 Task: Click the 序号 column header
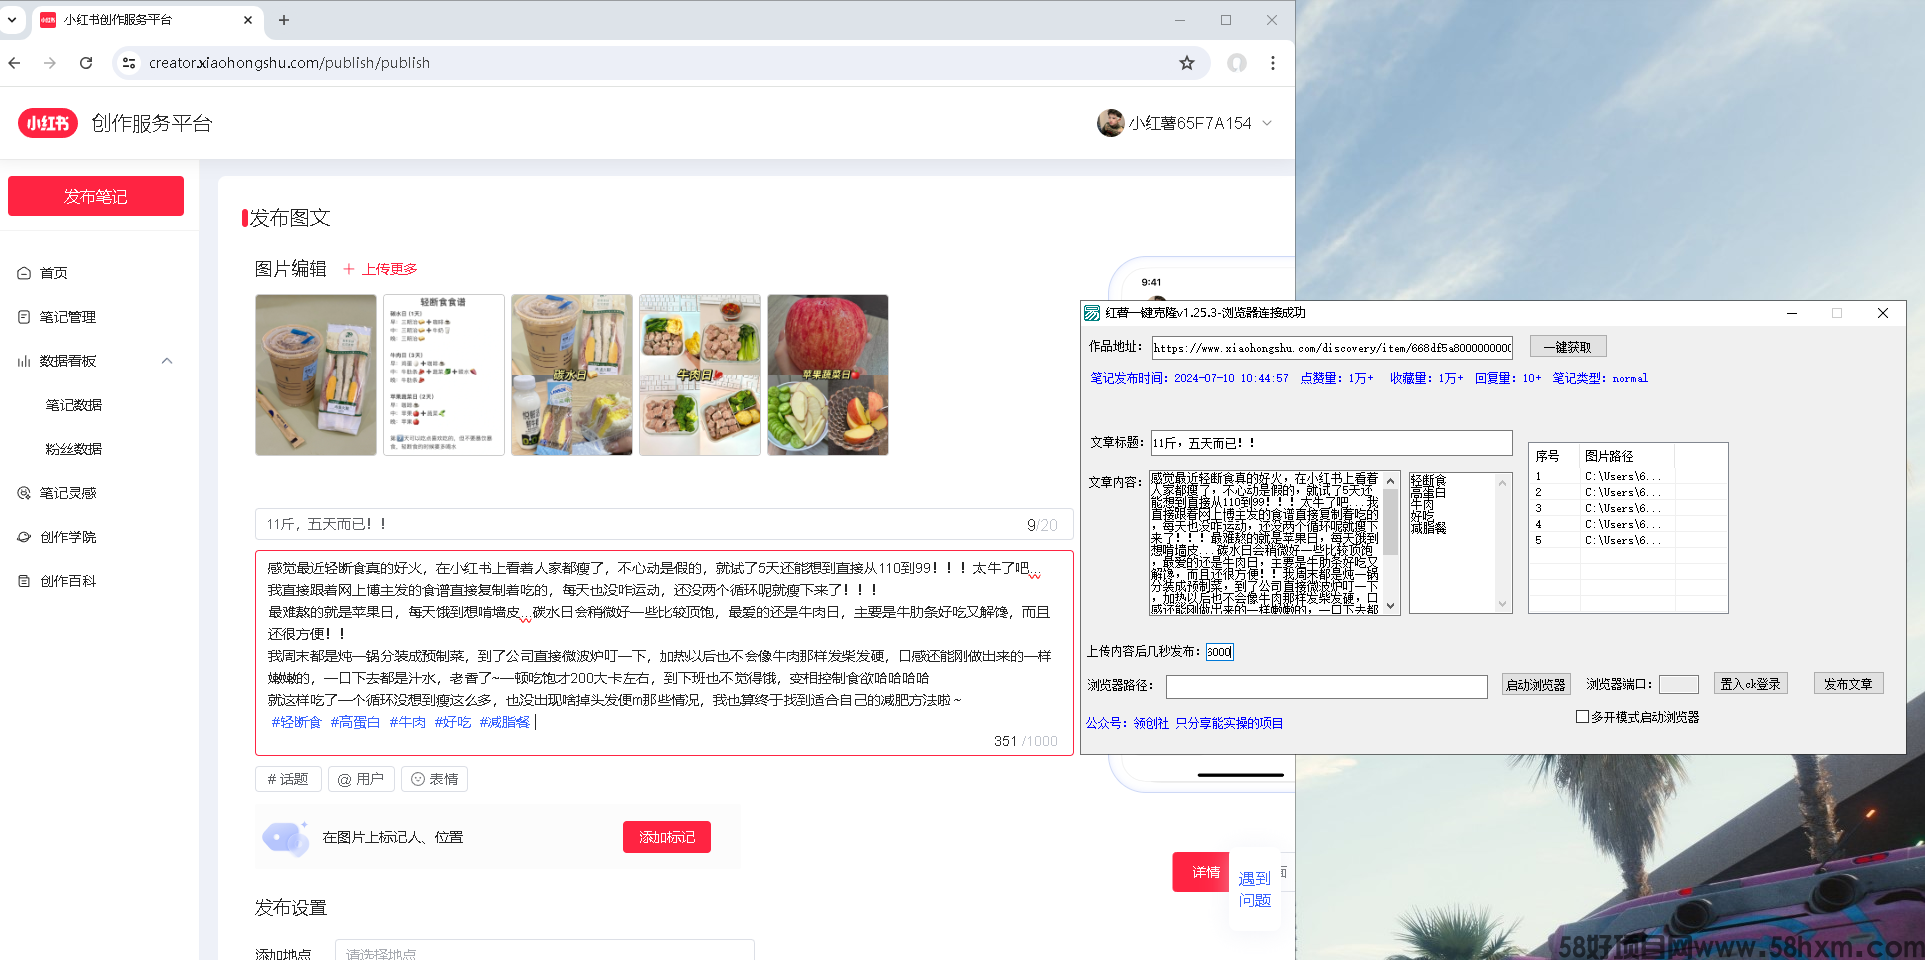coord(1554,456)
